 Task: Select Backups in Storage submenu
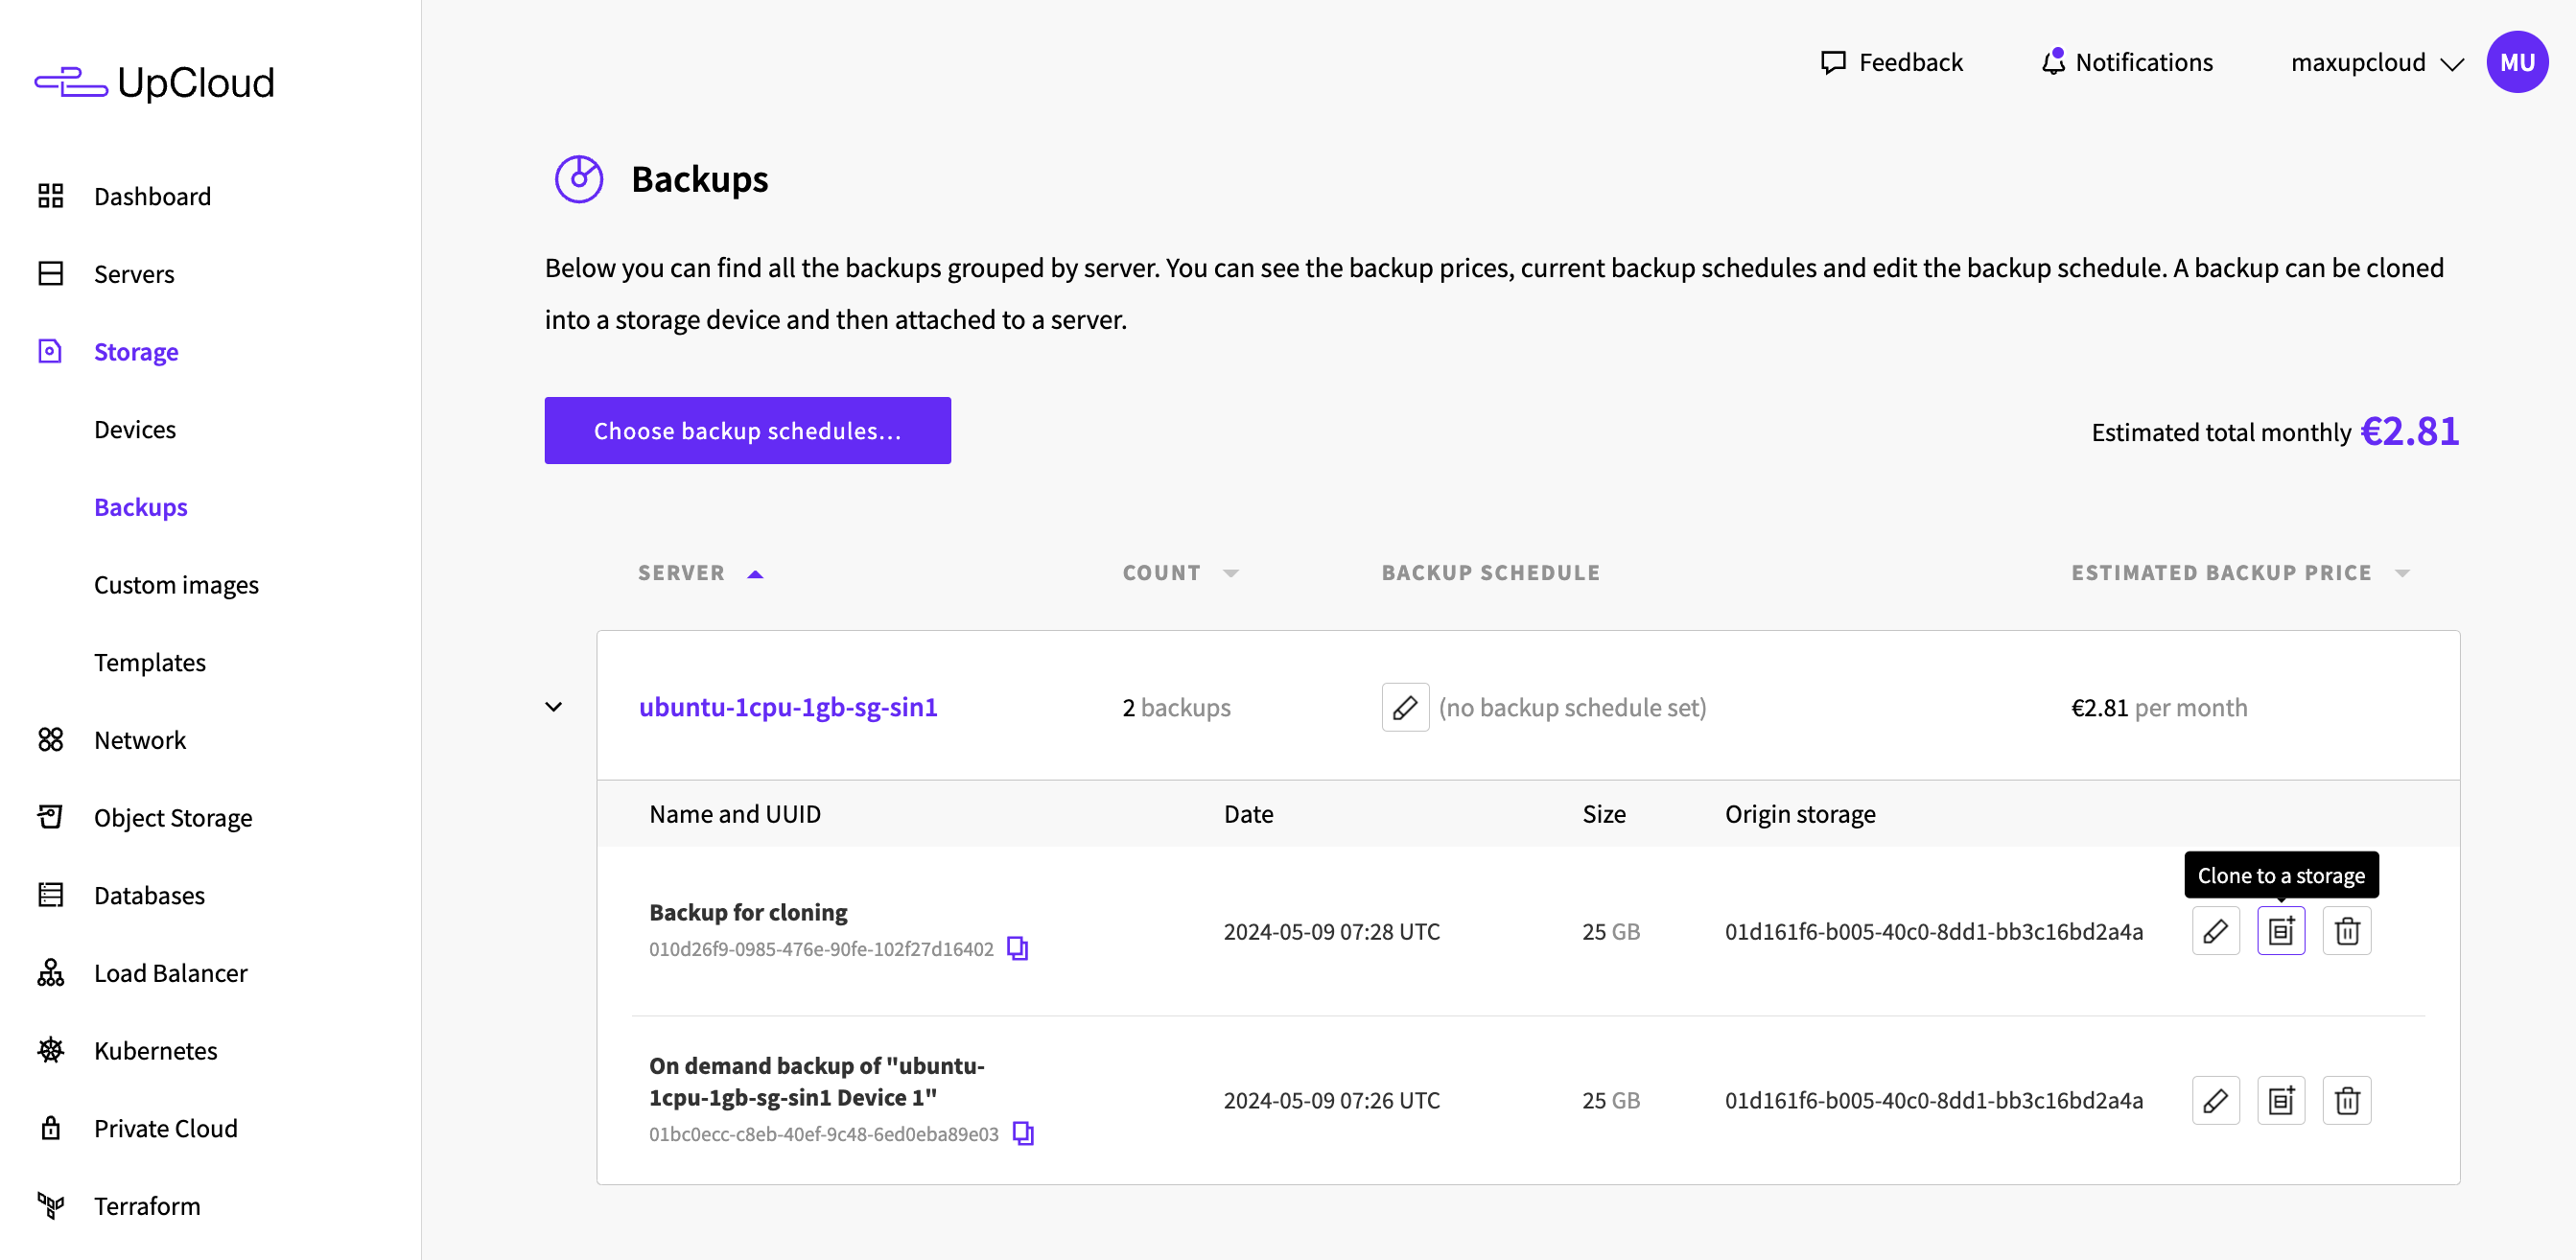click(x=141, y=507)
